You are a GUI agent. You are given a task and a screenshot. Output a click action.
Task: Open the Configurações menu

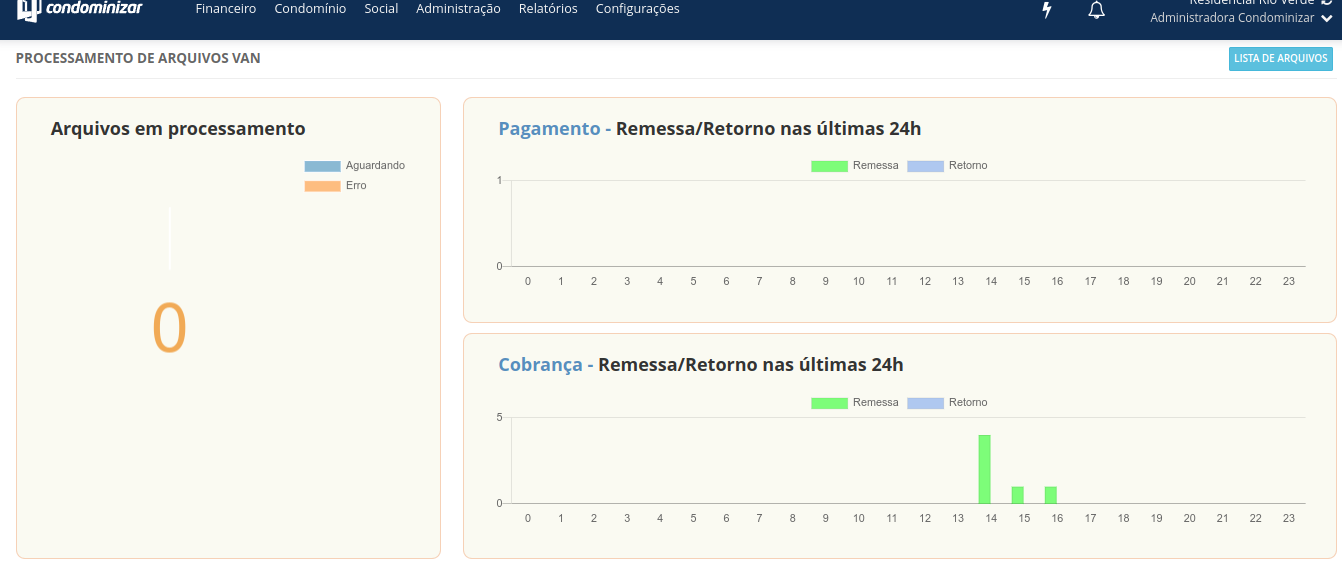tap(637, 9)
